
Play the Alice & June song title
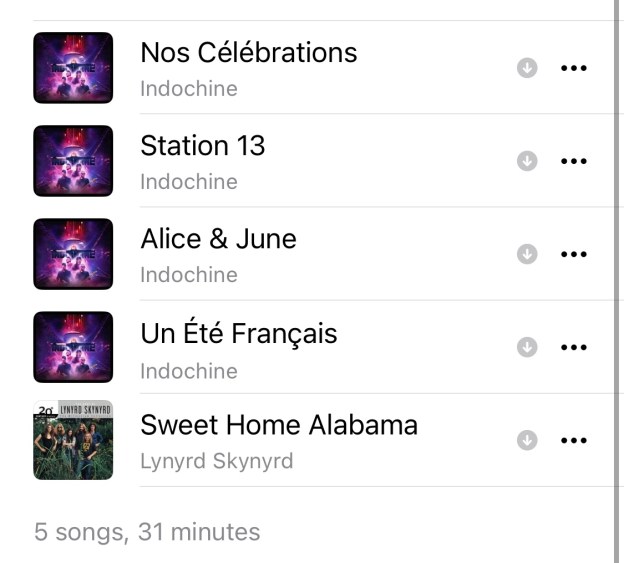218,239
